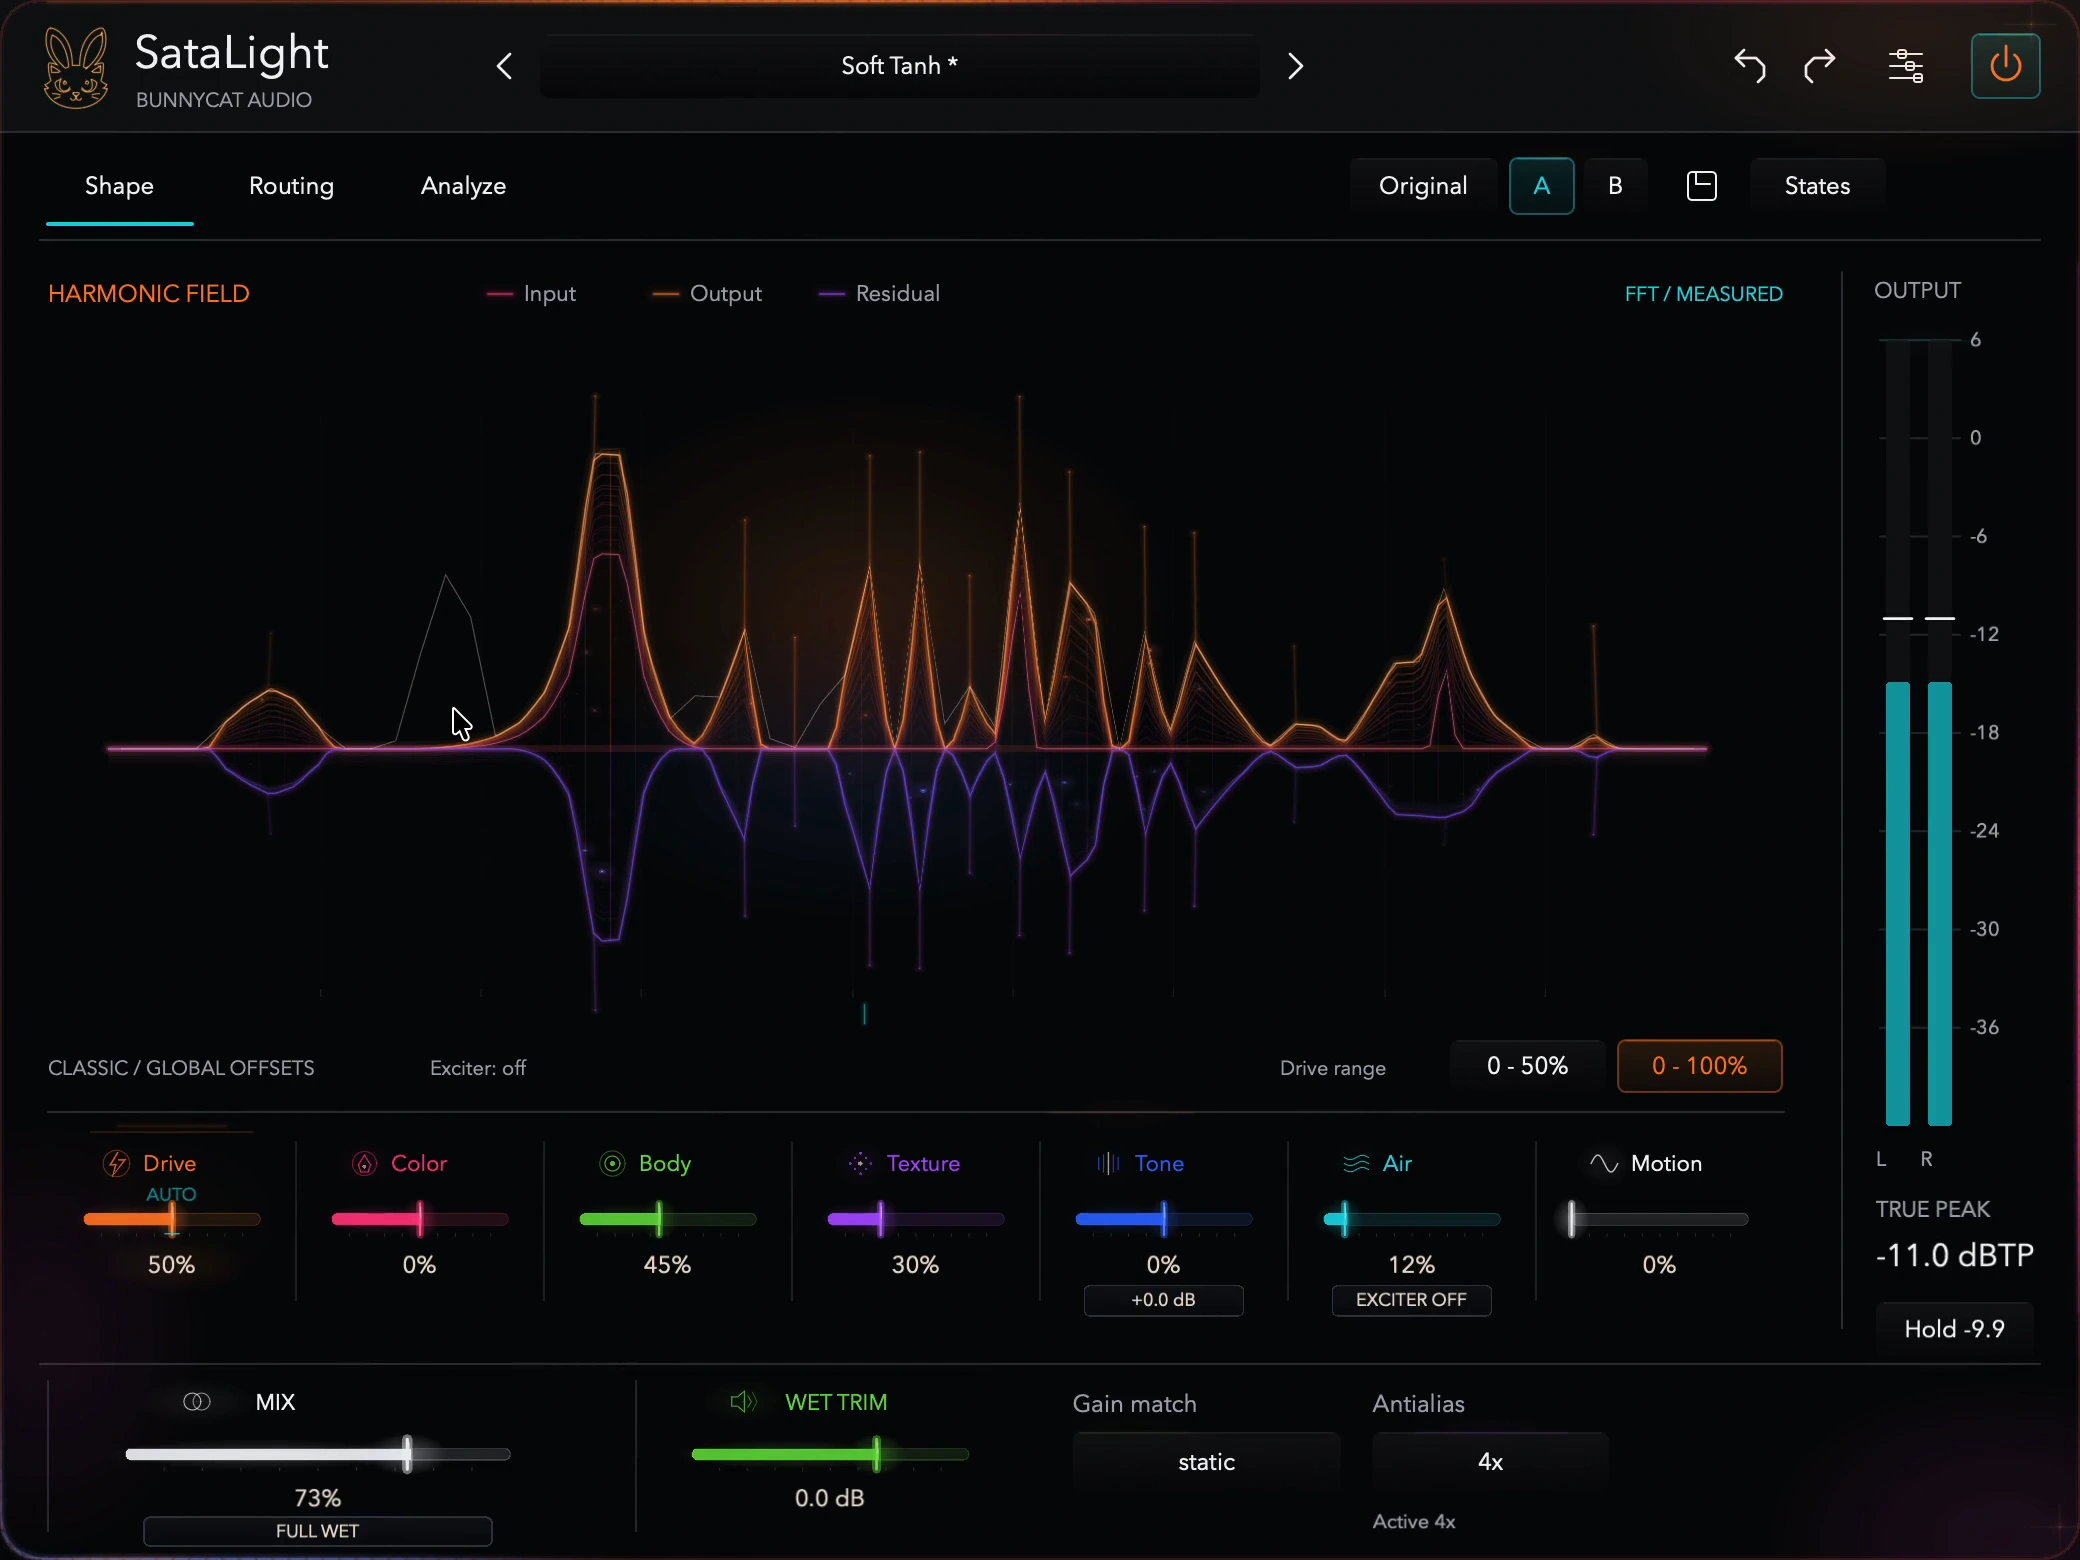
Task: Open the States menu
Action: pyautogui.click(x=1817, y=186)
